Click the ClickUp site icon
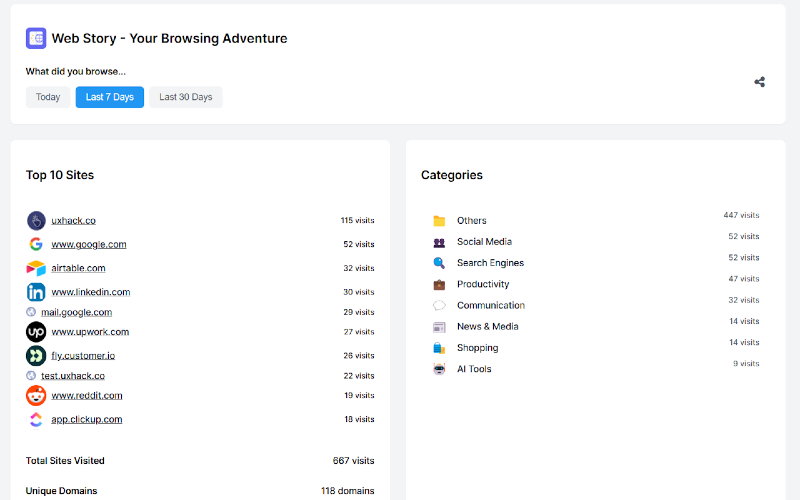The width and height of the screenshot is (800, 500). [36, 419]
